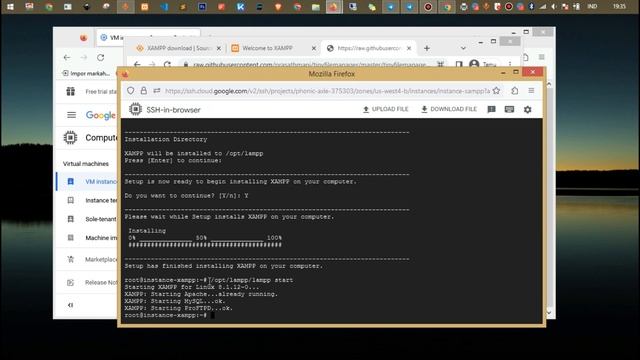Image resolution: width=640 pixels, height=360 pixels.
Task: Open Google Cloud navigation hamburger menu
Action: tap(71, 115)
